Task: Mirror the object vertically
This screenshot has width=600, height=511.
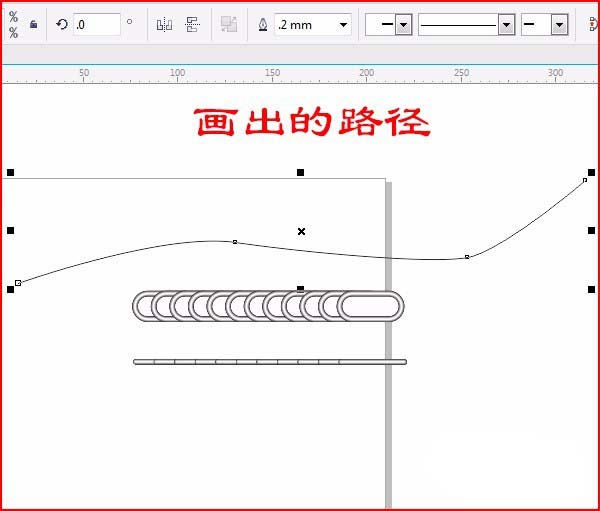Action: tap(192, 24)
